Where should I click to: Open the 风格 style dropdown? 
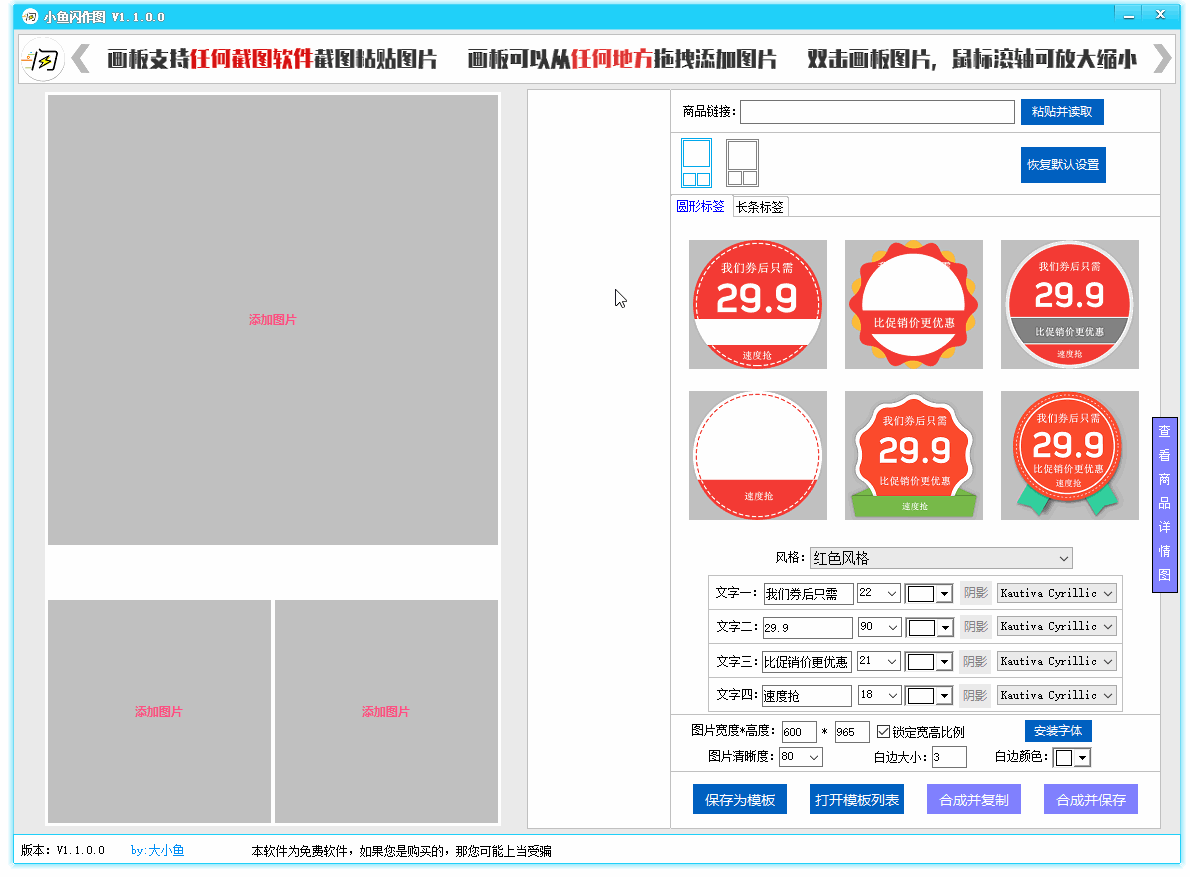(x=940, y=558)
